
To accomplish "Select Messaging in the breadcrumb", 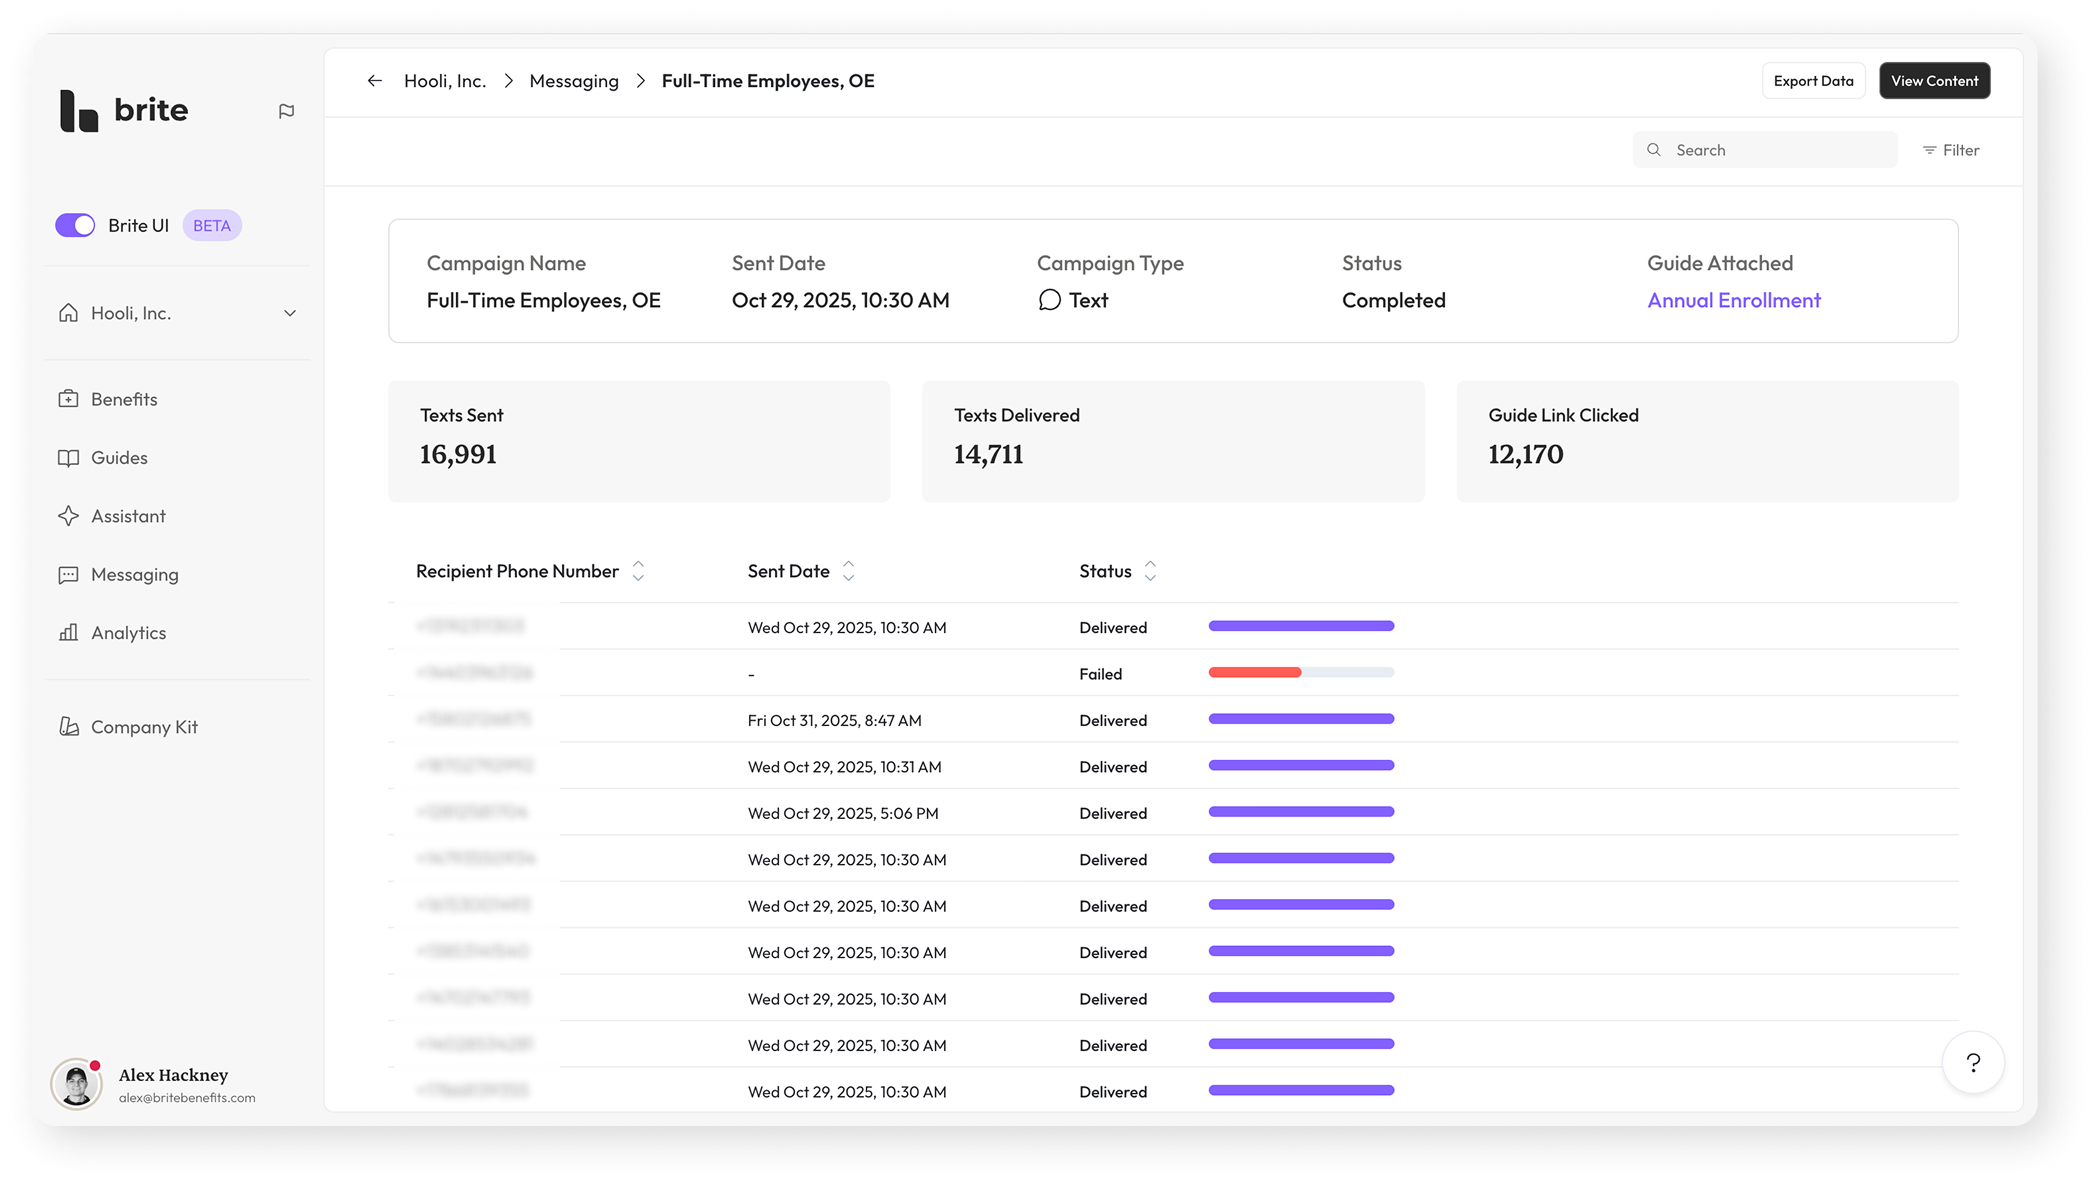I will (x=574, y=81).
